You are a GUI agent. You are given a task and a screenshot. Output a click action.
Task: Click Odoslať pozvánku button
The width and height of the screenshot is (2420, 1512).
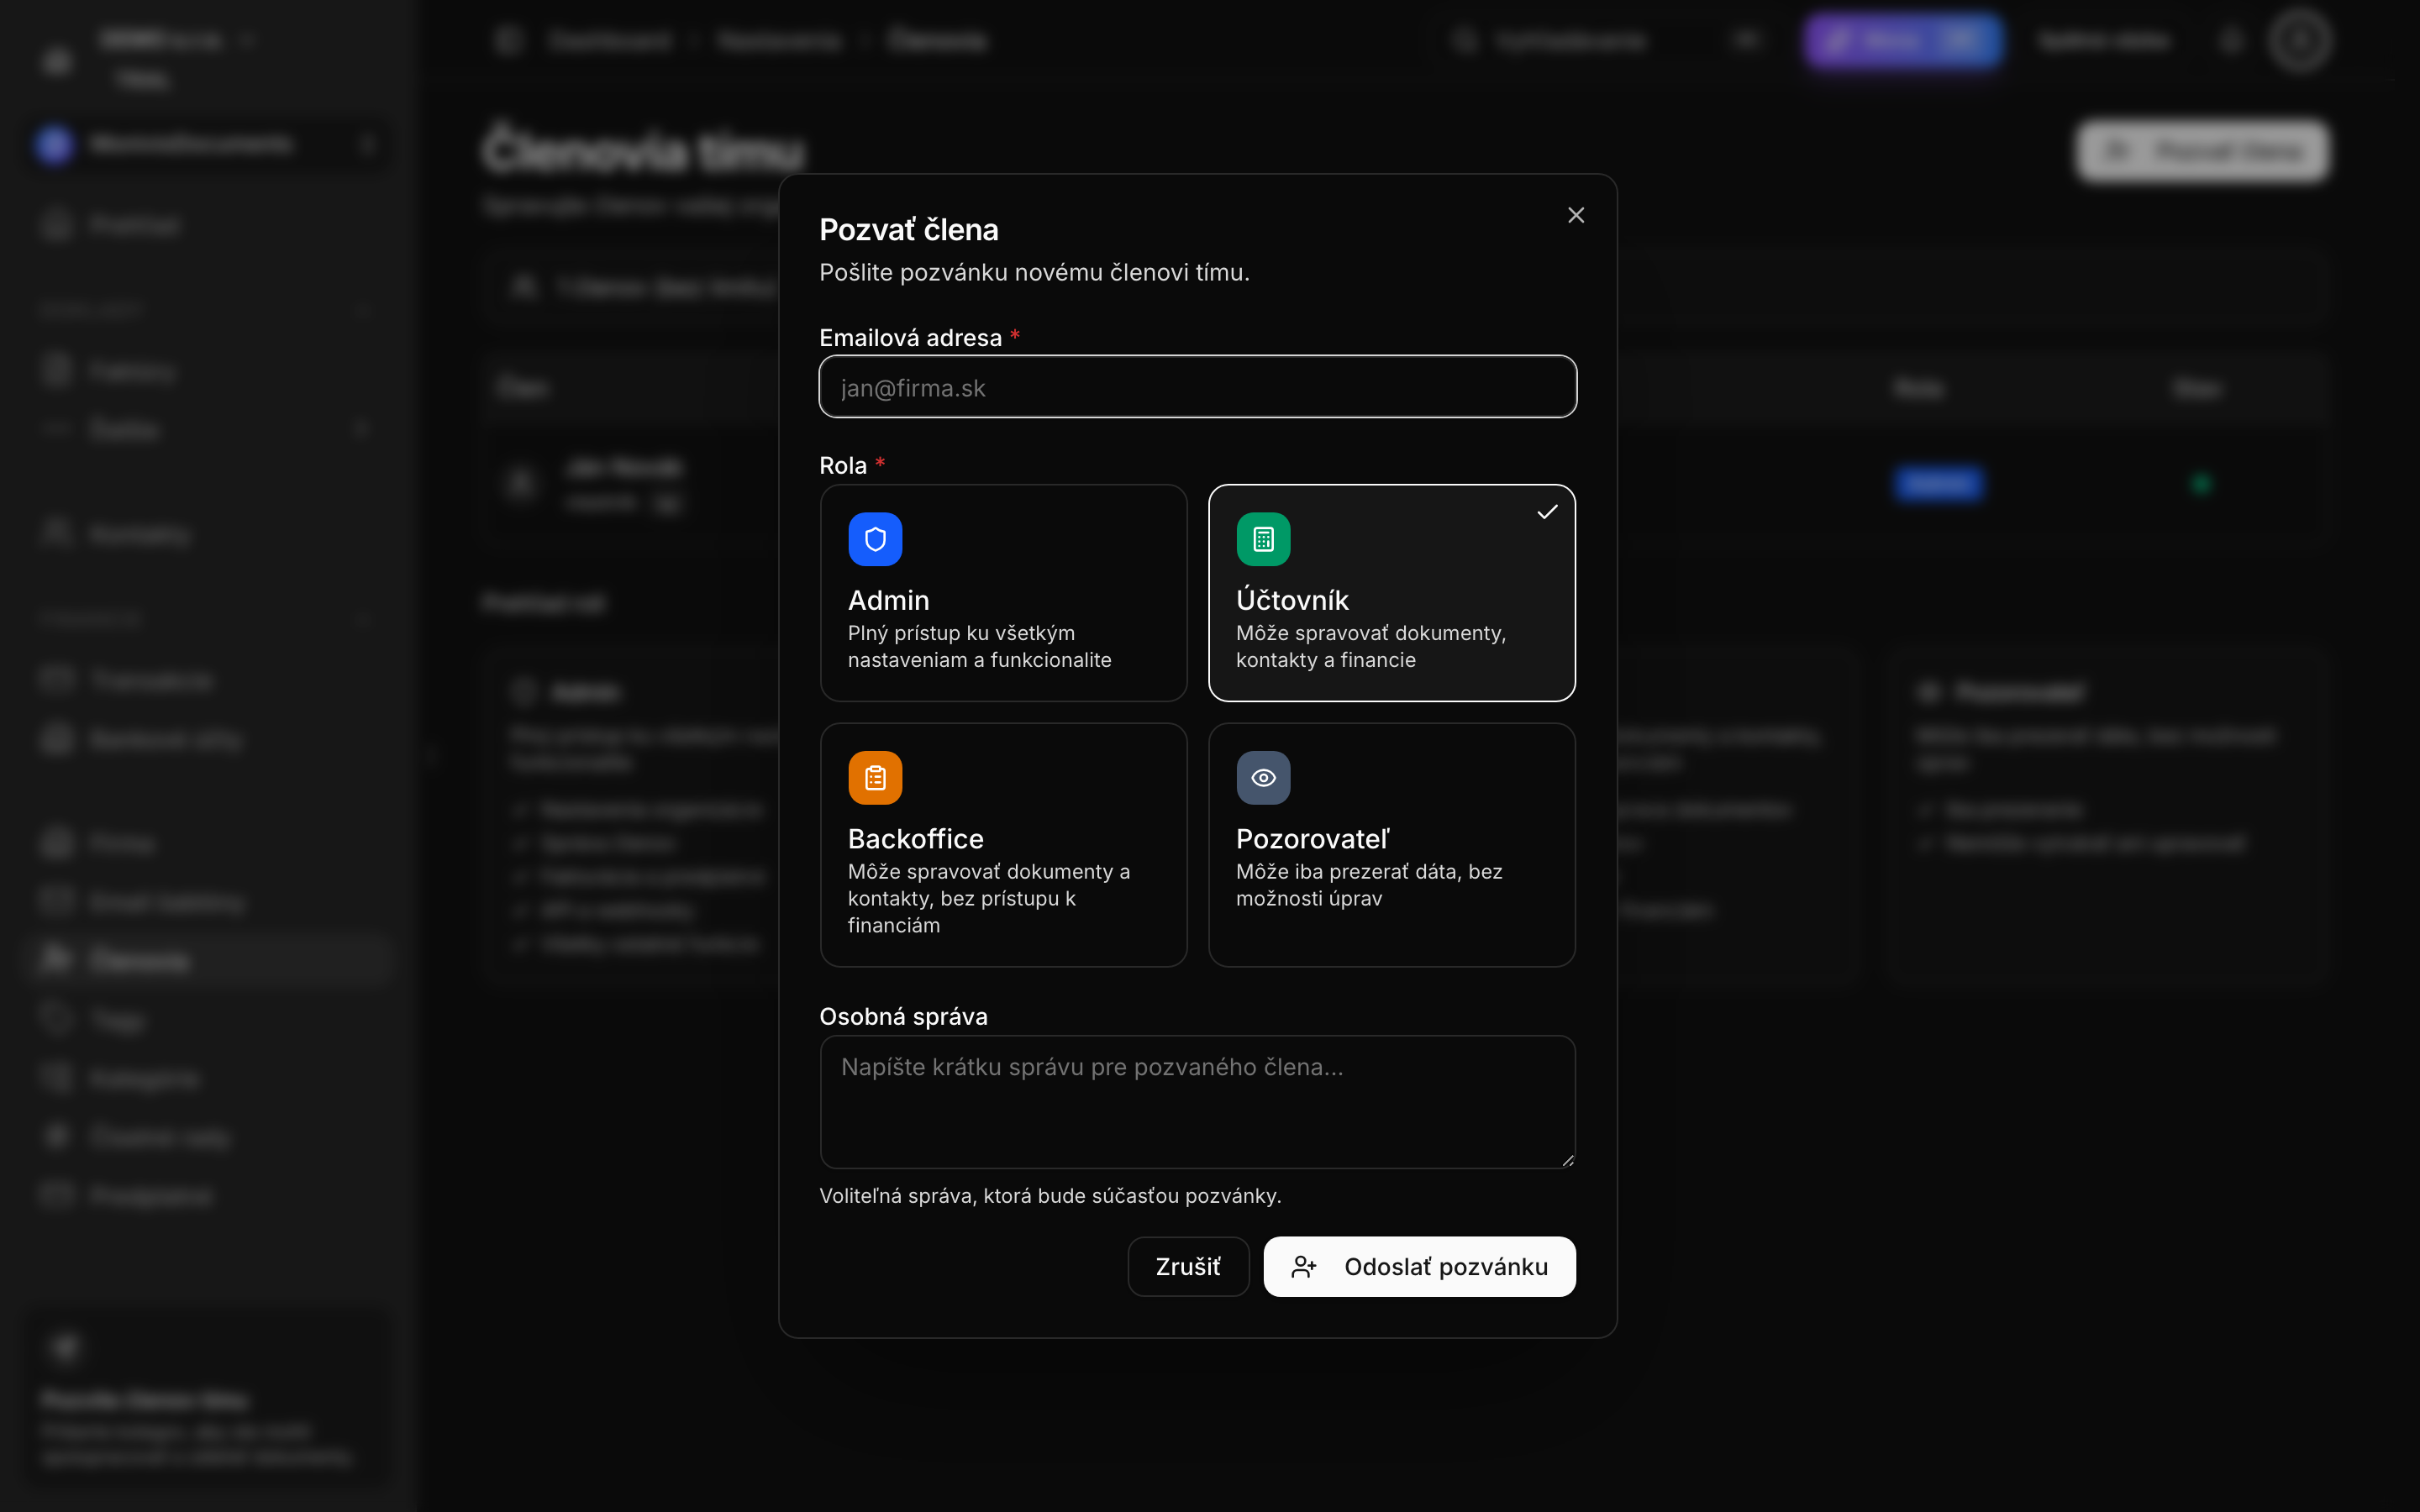coord(1419,1267)
